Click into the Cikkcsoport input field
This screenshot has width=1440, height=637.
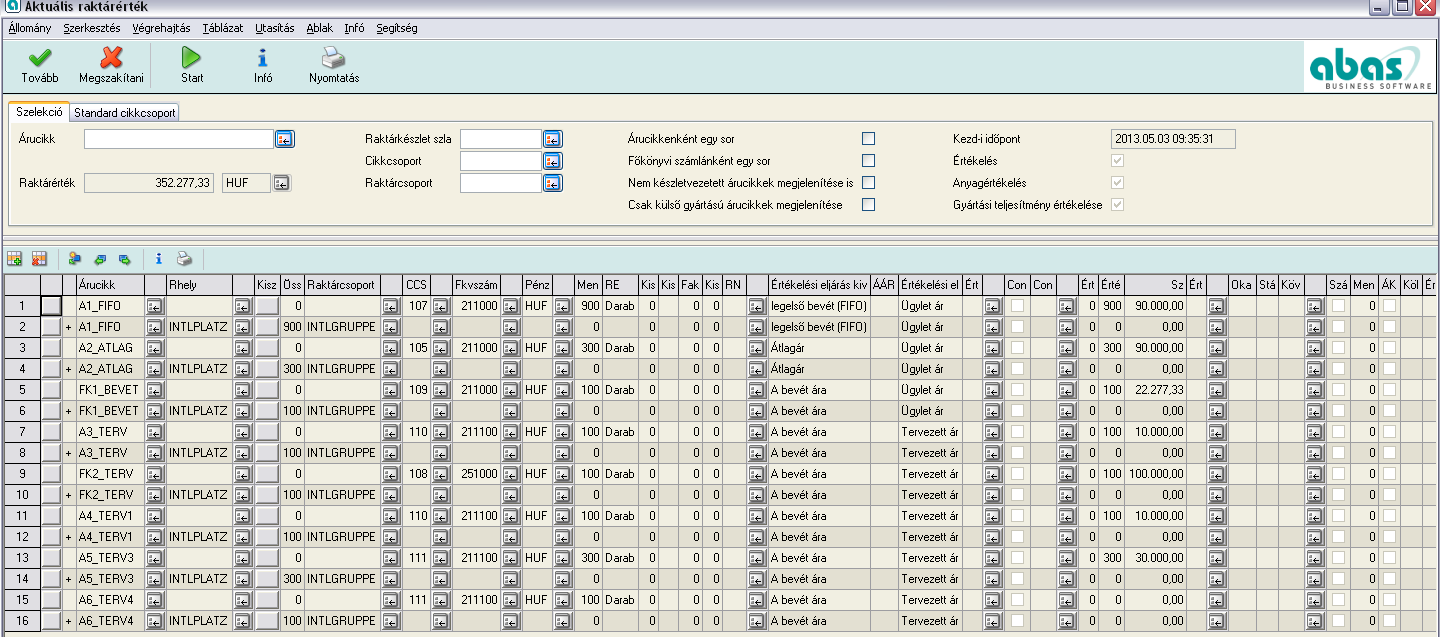point(501,161)
